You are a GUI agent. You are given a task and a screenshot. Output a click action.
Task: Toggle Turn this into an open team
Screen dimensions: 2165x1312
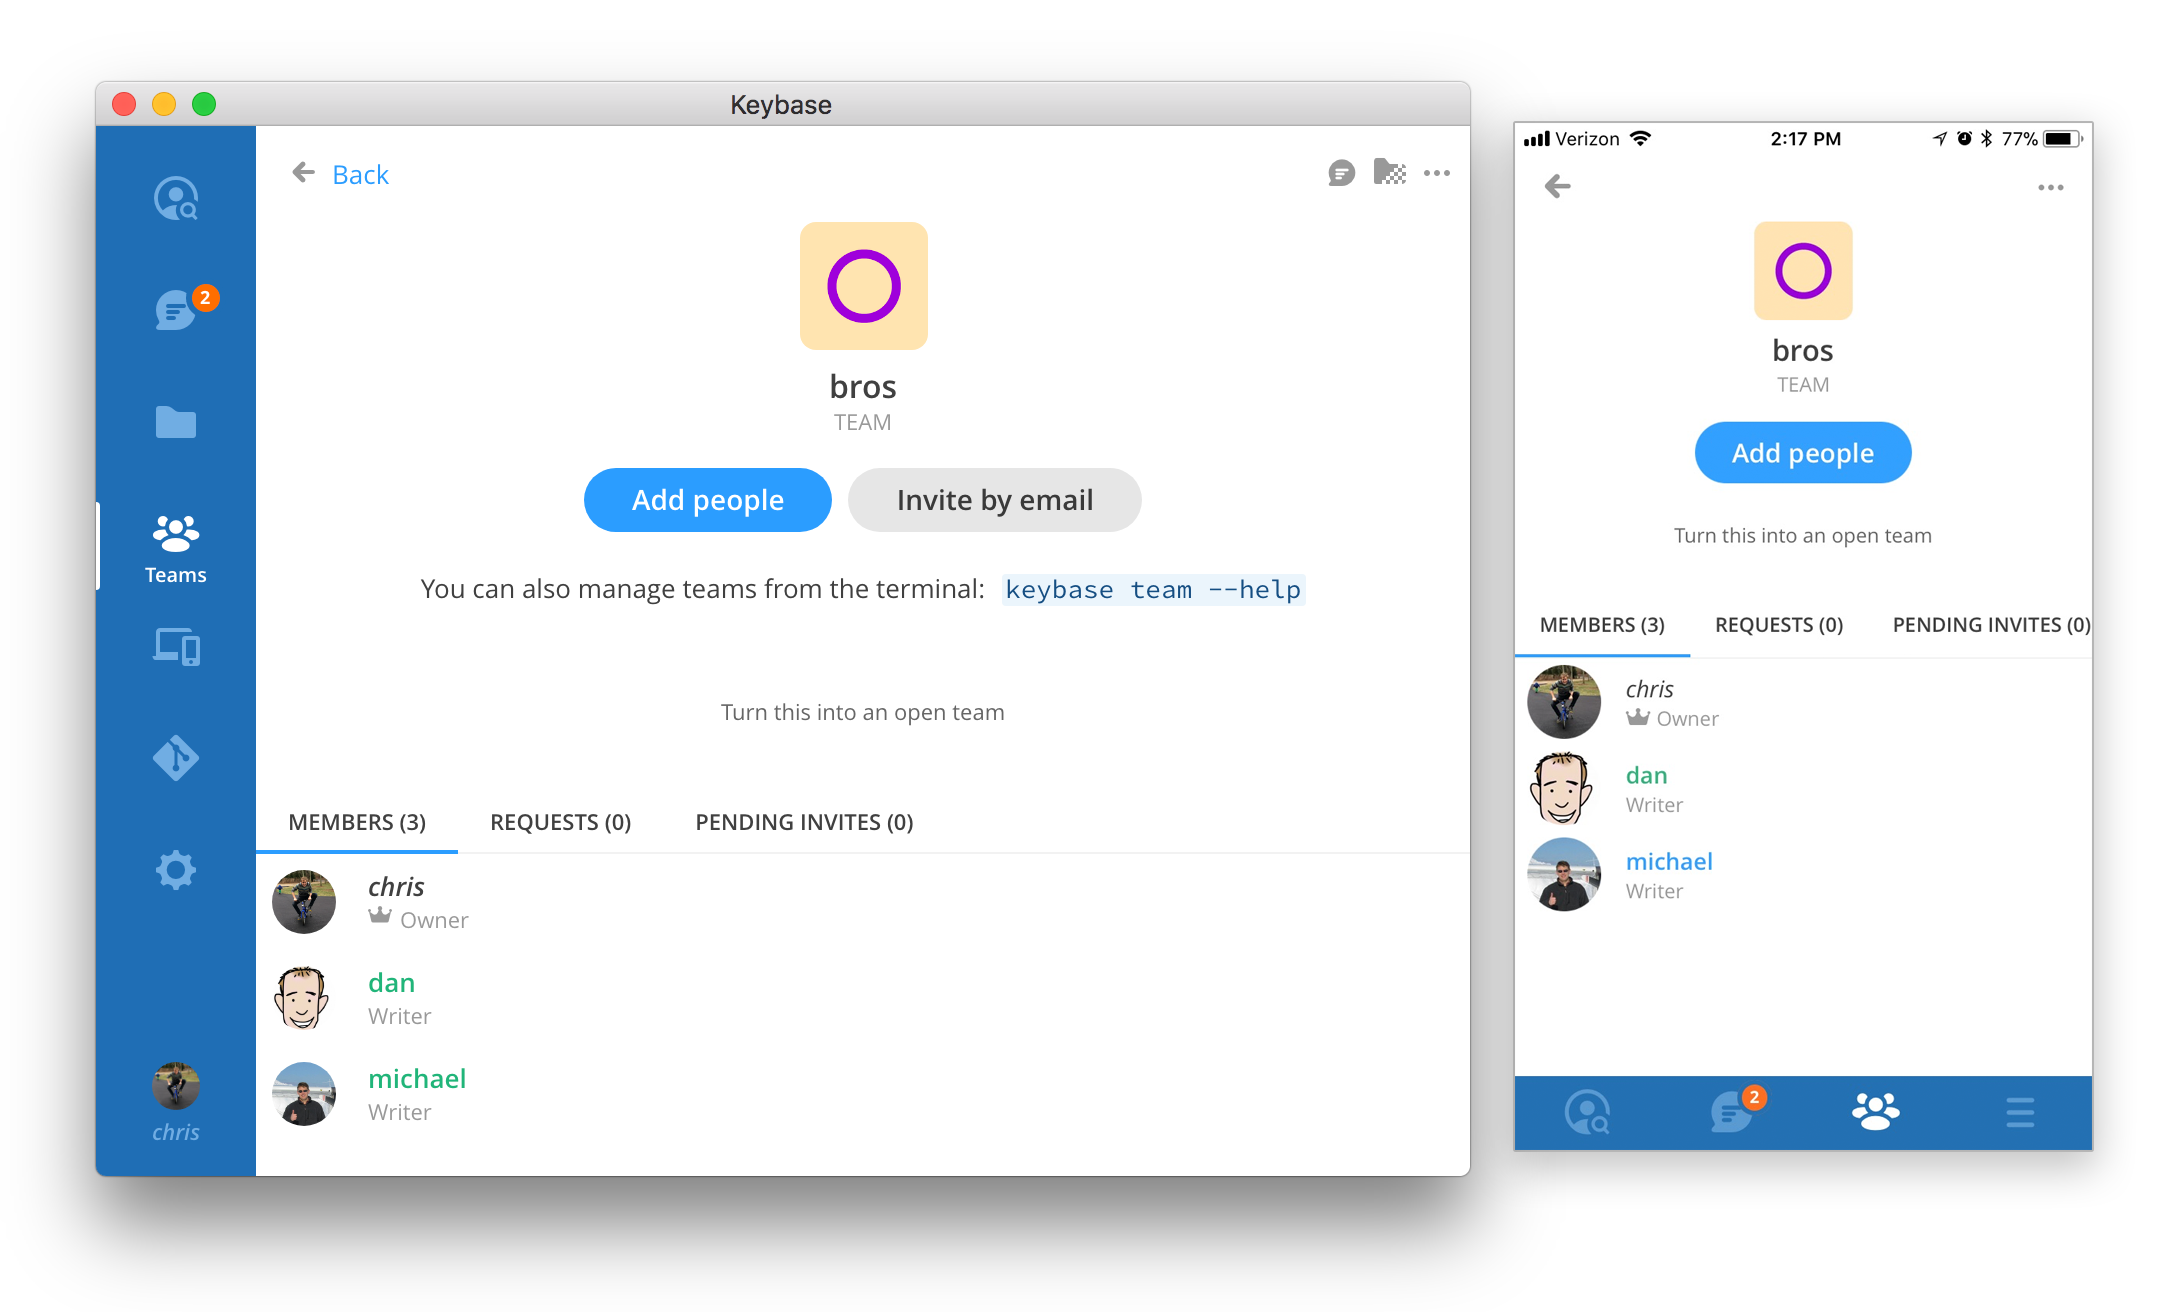[863, 713]
